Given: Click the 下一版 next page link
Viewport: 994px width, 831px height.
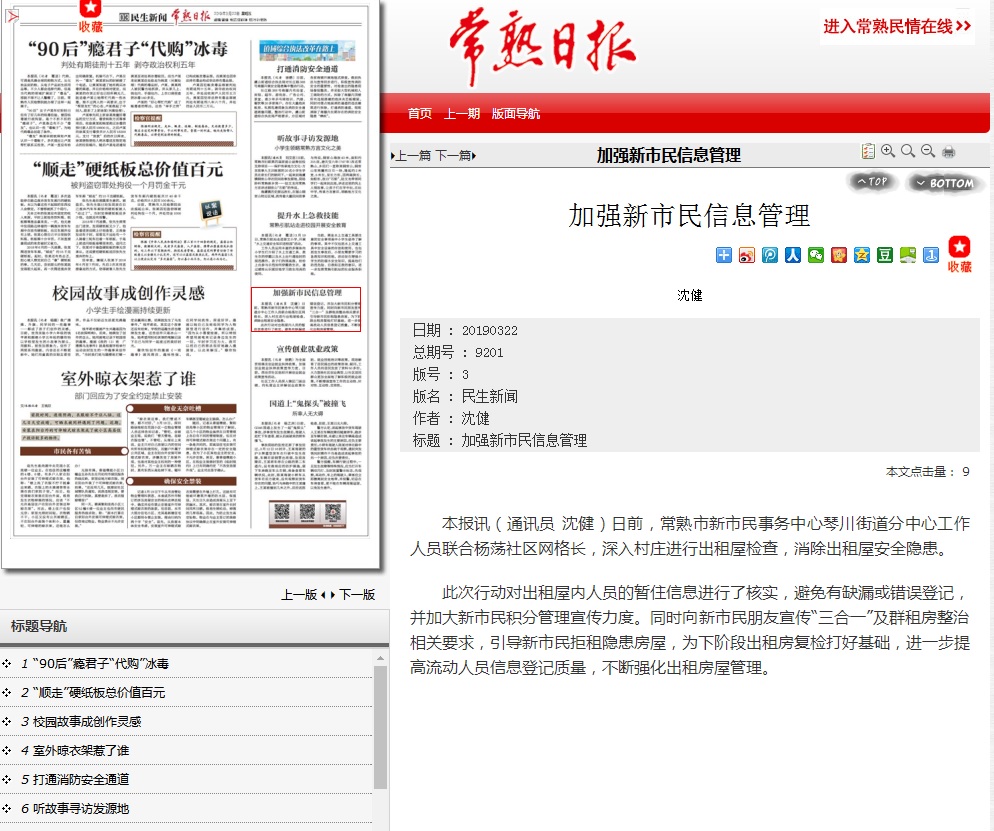Looking at the screenshot, I should tap(357, 595).
